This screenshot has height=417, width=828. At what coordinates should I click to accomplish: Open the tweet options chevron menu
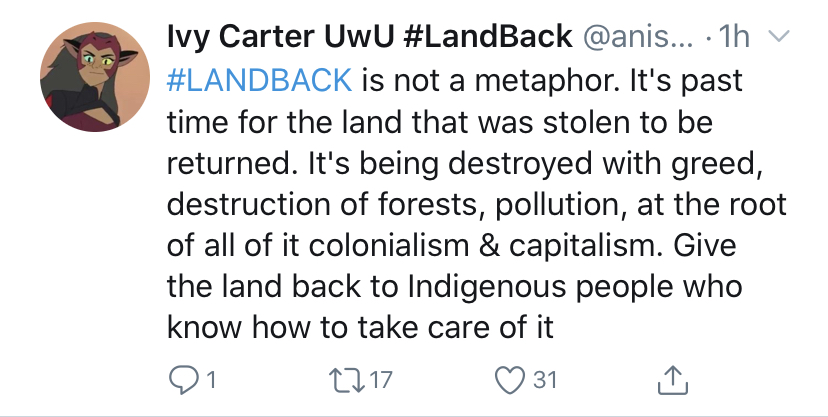tap(778, 36)
